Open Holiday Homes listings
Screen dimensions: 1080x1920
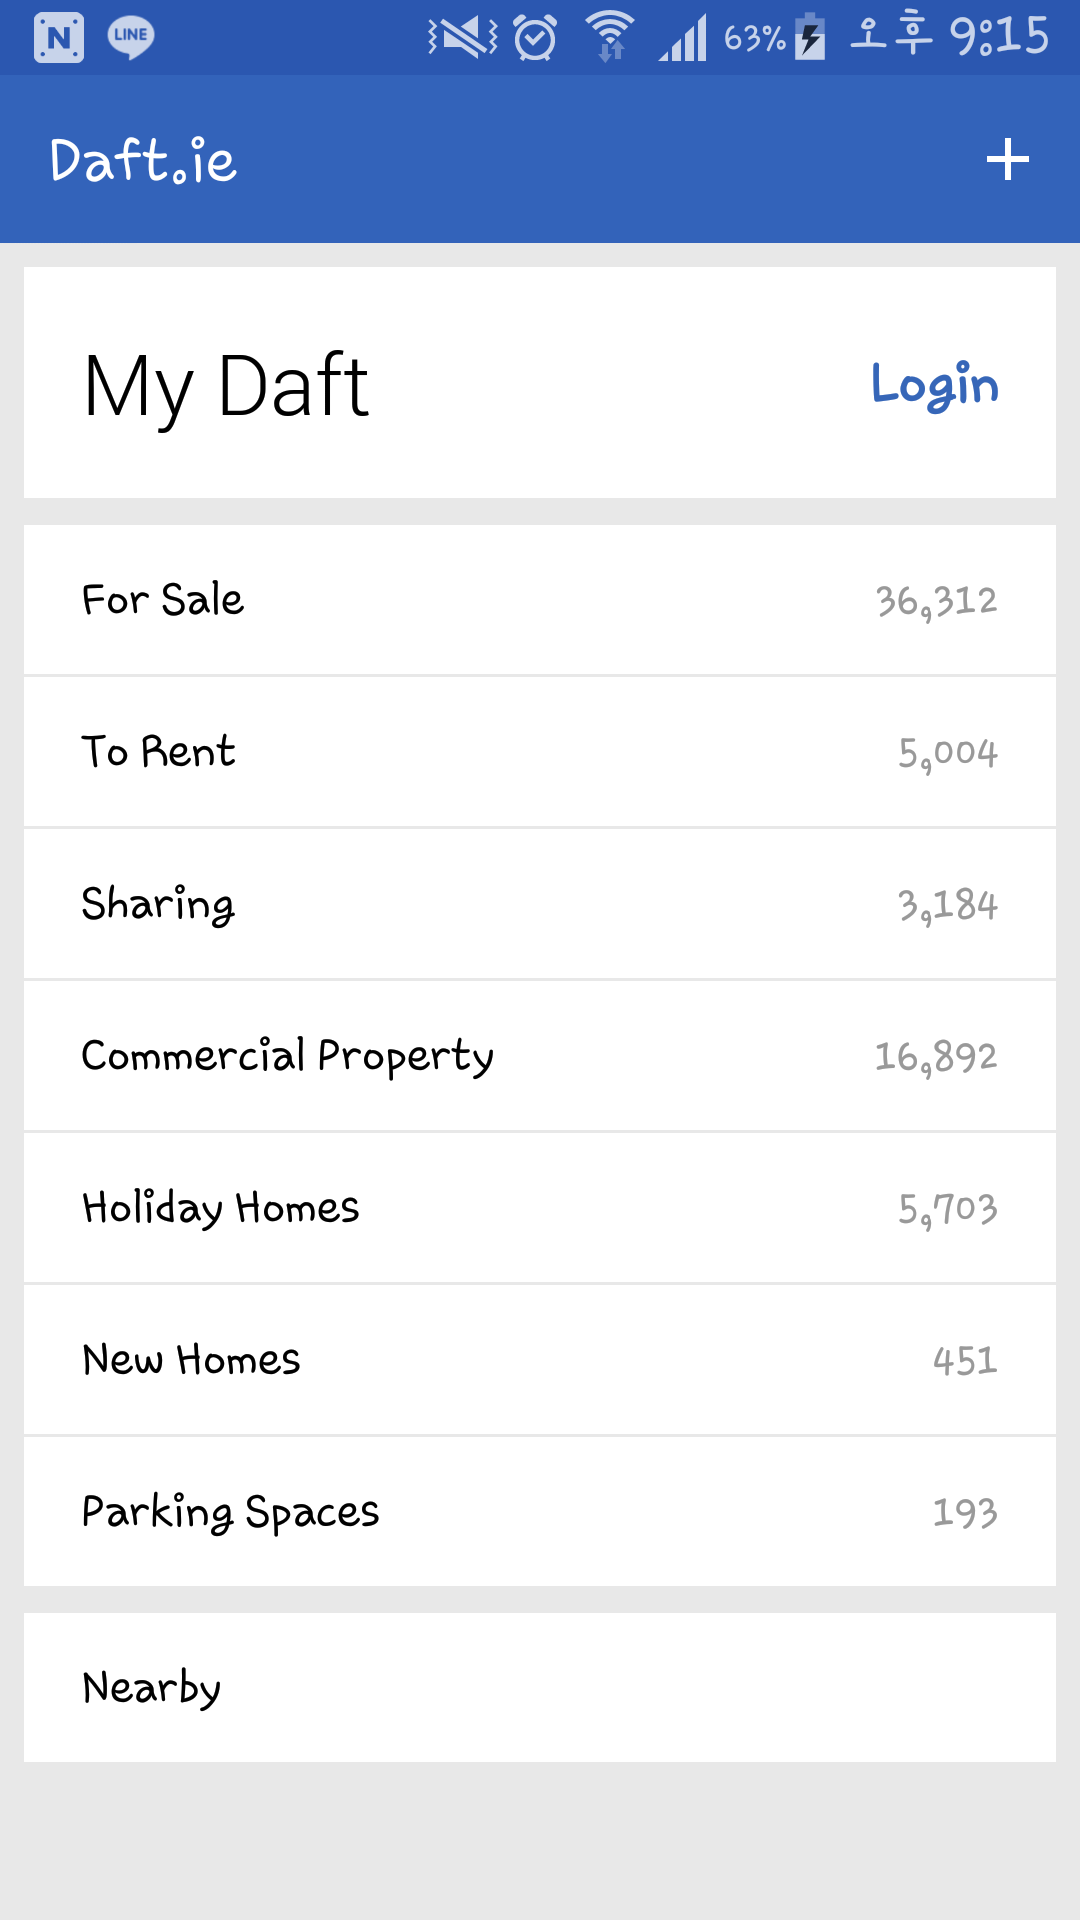pyautogui.click(x=540, y=1208)
